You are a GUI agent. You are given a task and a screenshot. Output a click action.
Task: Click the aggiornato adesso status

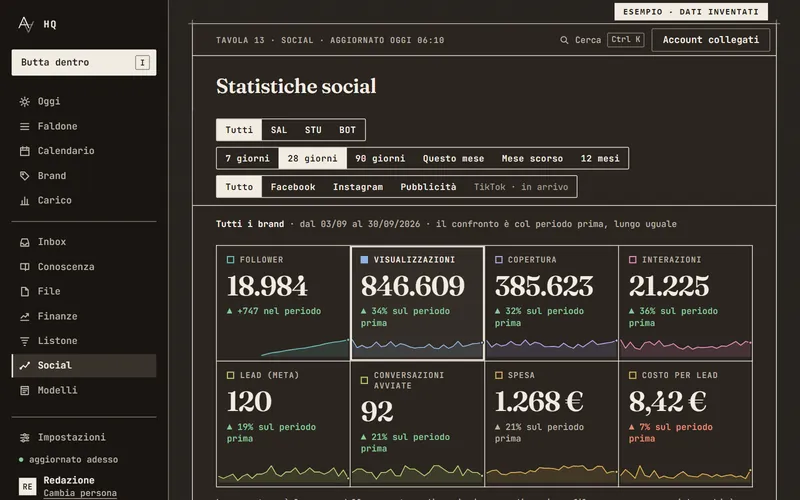point(68,460)
